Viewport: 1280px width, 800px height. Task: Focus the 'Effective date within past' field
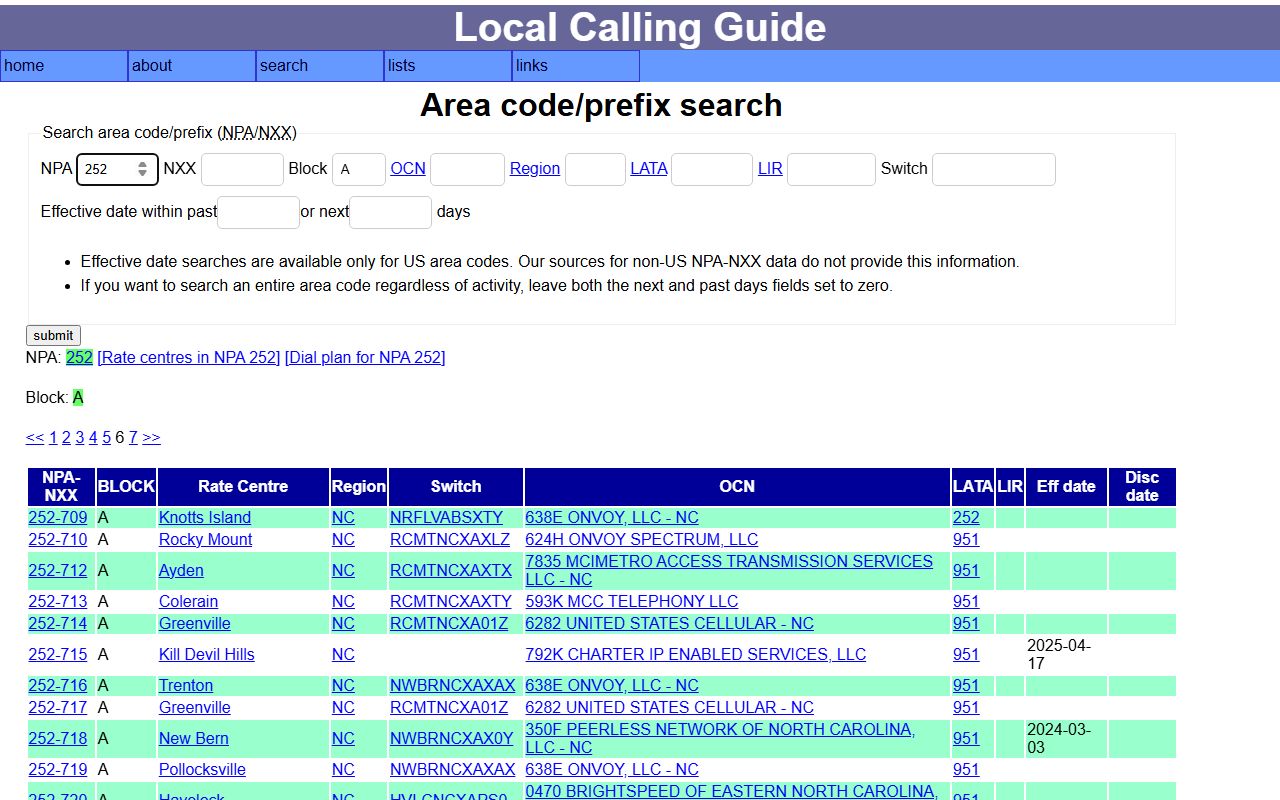(258, 212)
